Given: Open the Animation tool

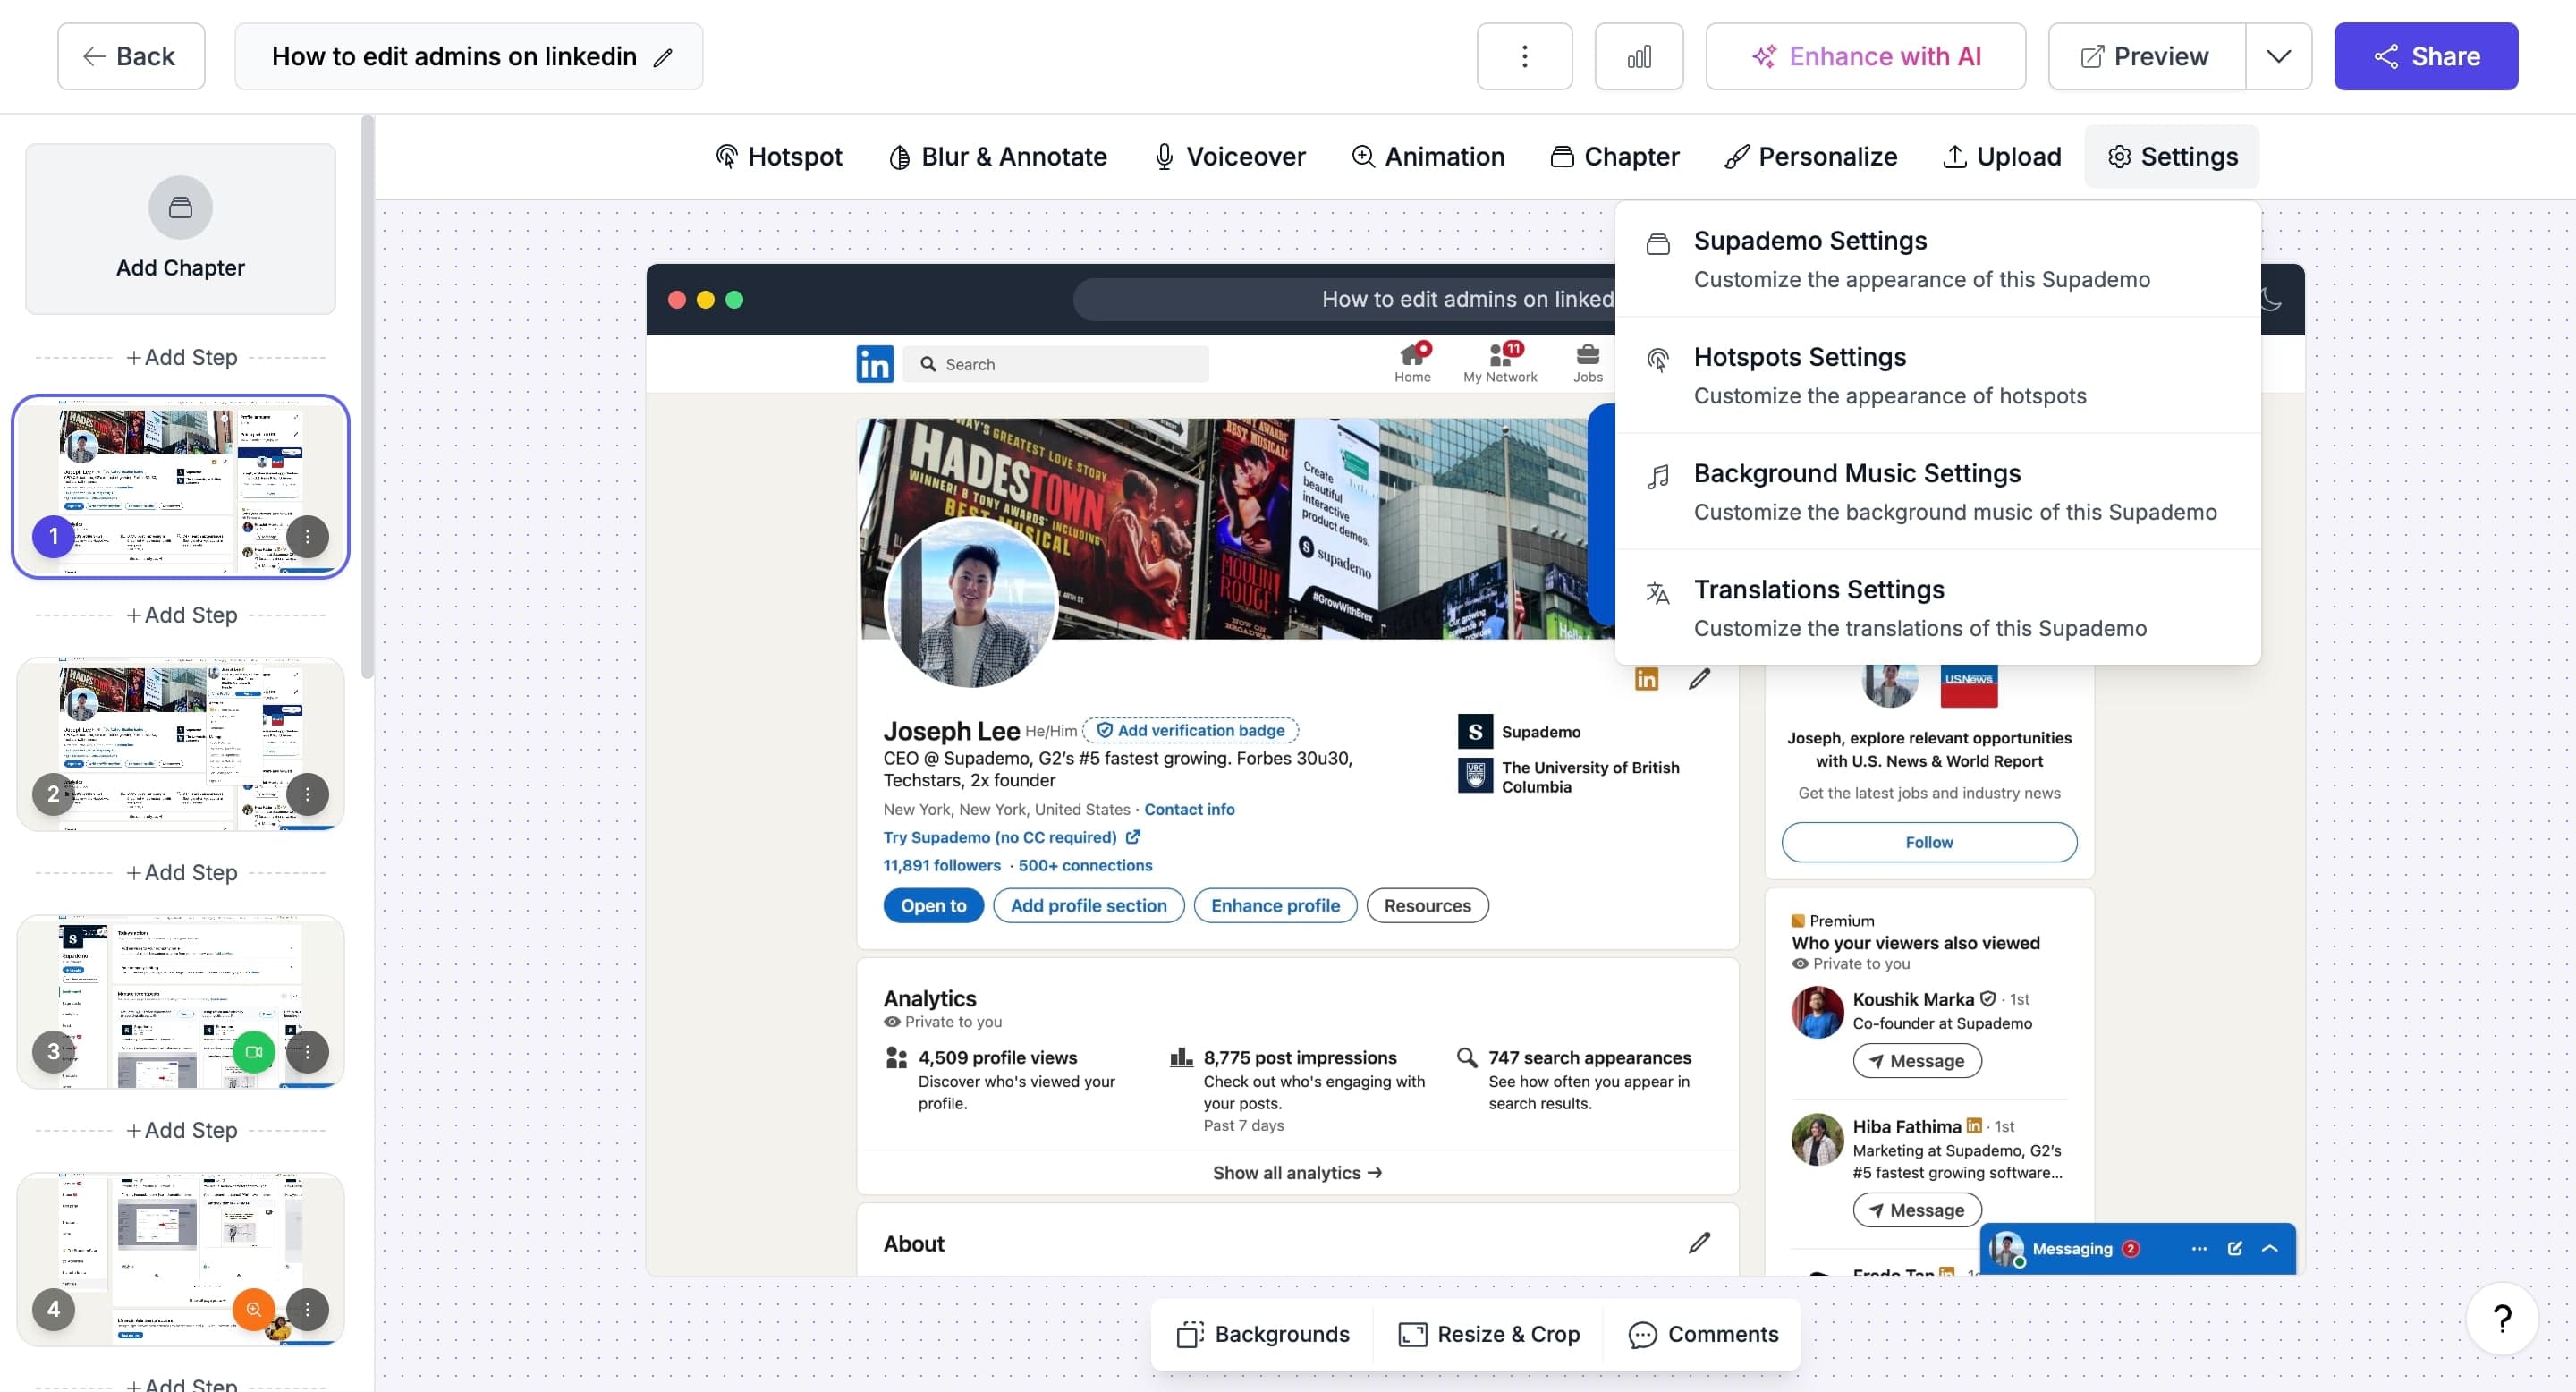Looking at the screenshot, I should pos(1428,157).
